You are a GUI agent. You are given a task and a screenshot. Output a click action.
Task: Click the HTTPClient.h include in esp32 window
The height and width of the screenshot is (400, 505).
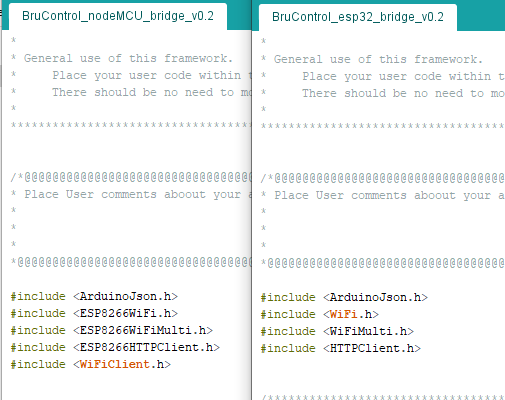pos(341,348)
